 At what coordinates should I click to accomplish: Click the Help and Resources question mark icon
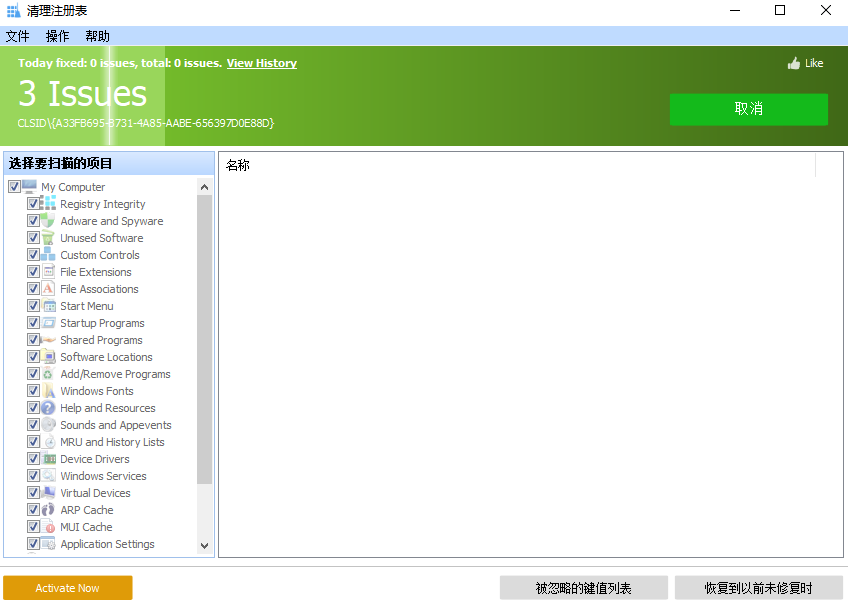point(48,407)
